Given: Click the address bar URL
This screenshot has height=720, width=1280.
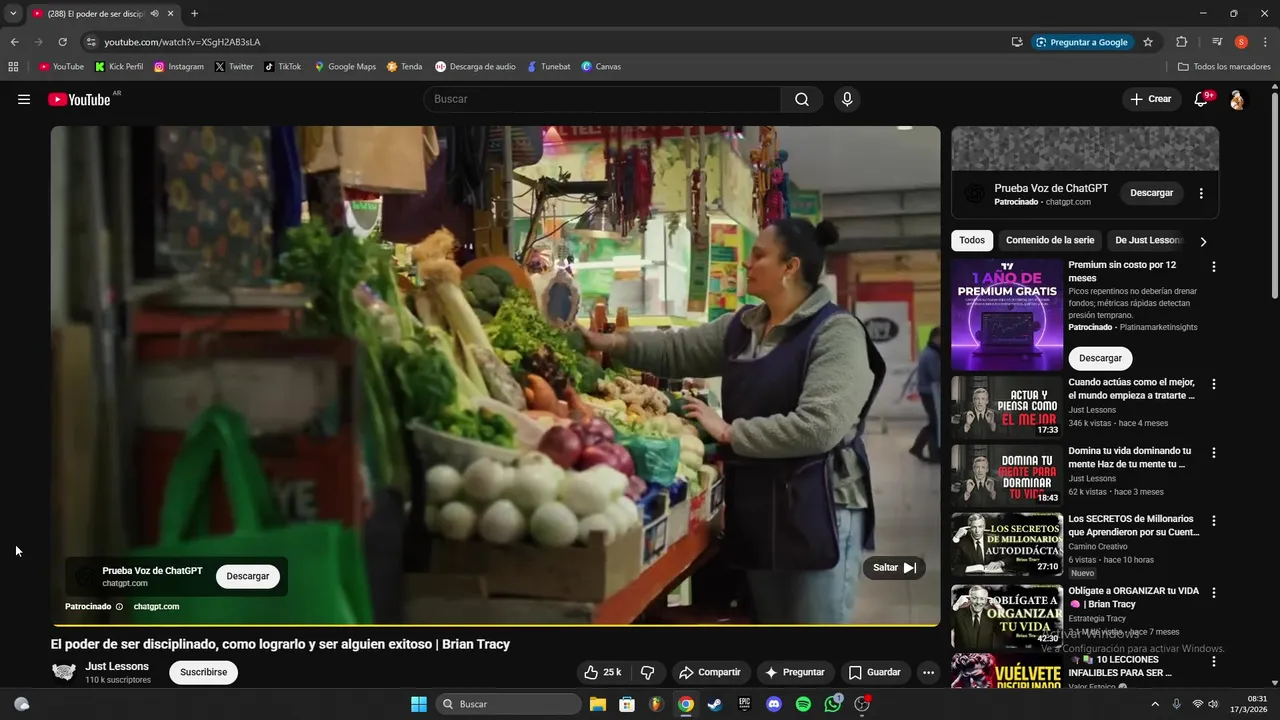Looking at the screenshot, I should 182,42.
